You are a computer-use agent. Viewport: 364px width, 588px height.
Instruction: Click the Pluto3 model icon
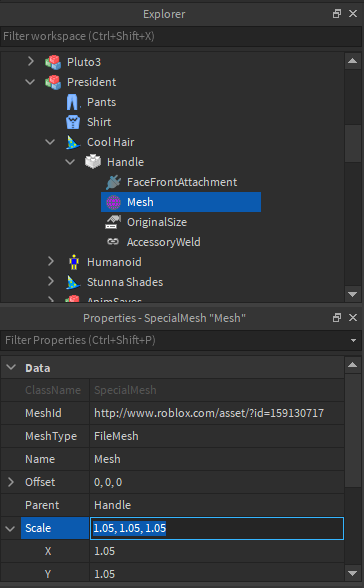(53, 62)
